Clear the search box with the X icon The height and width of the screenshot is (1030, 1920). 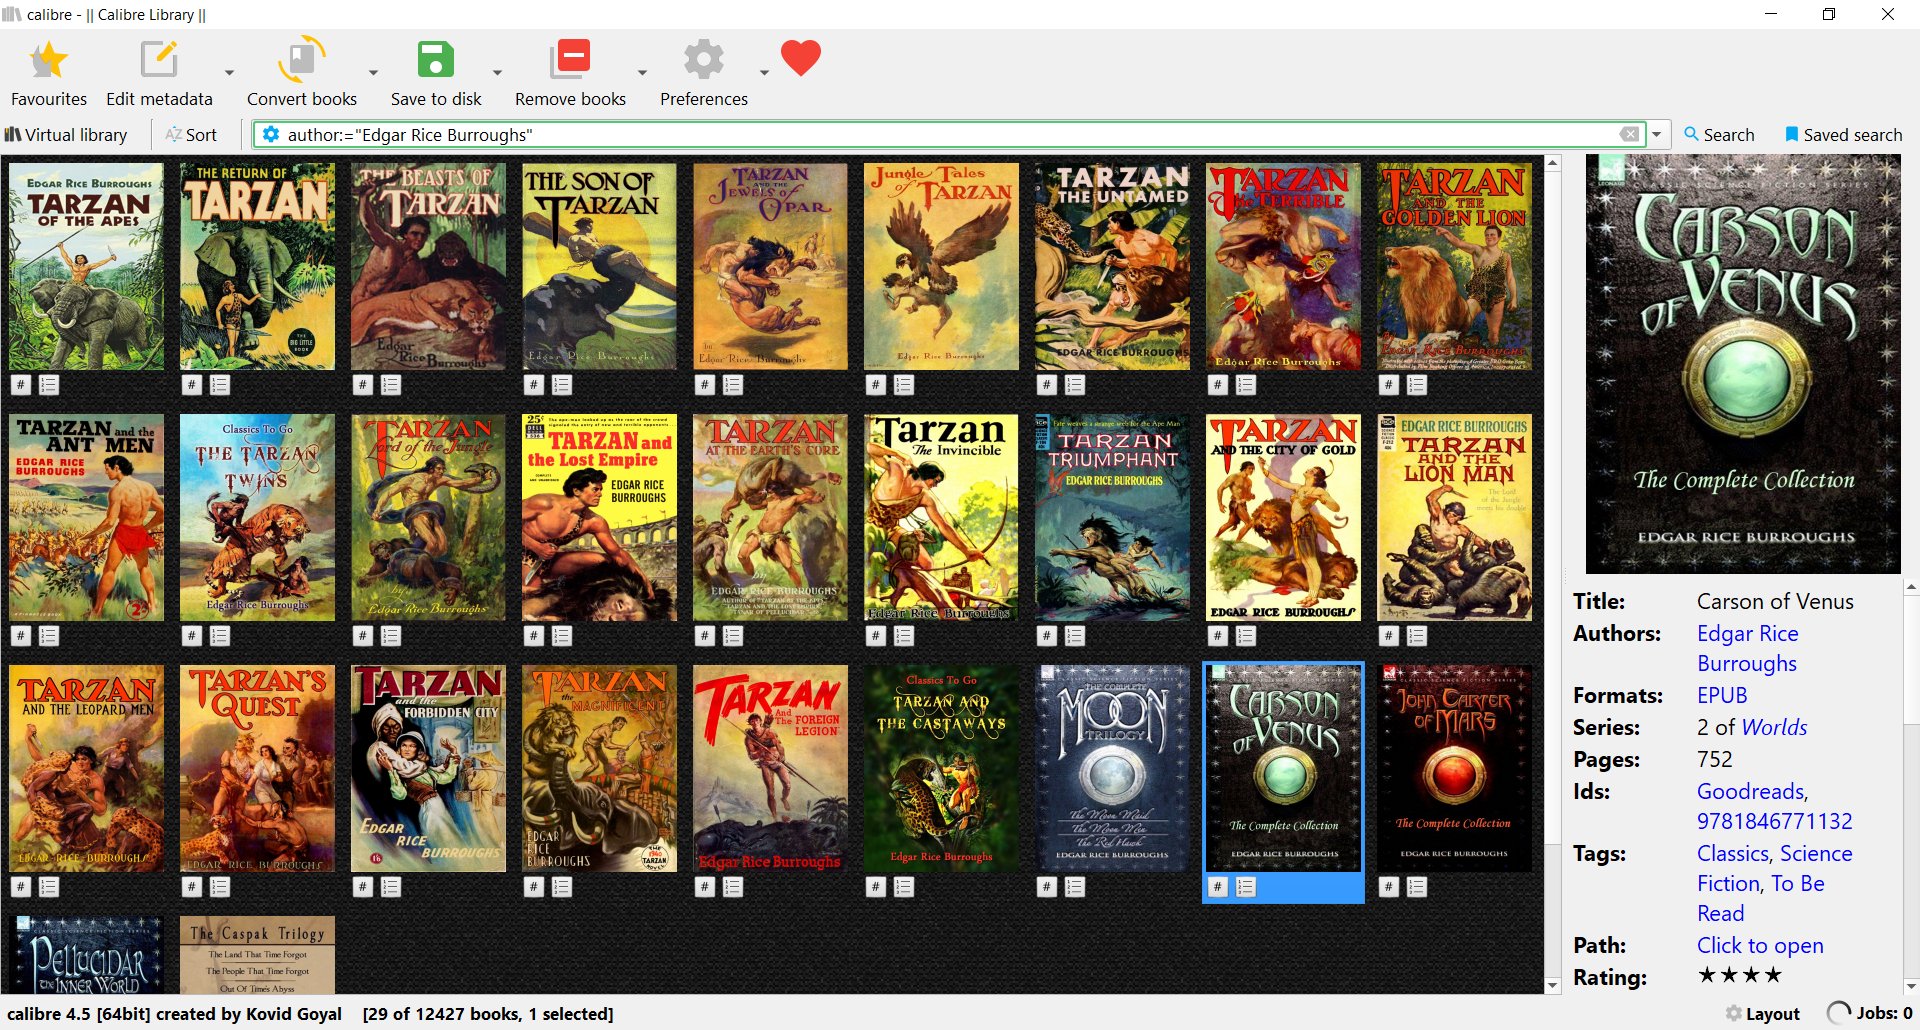[x=1630, y=134]
